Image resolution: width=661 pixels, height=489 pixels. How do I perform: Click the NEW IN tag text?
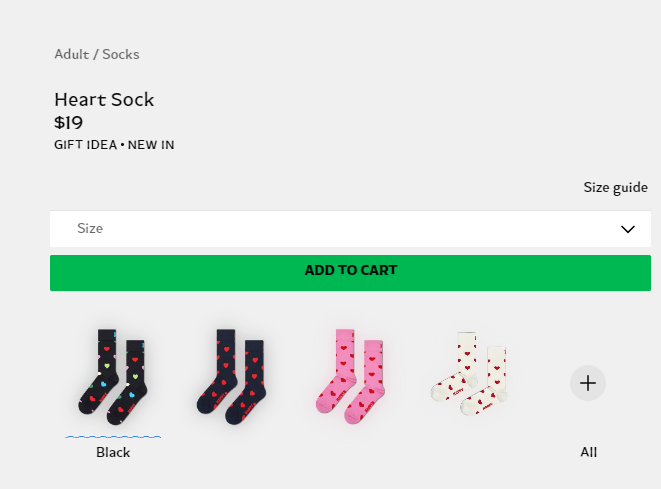(x=151, y=145)
